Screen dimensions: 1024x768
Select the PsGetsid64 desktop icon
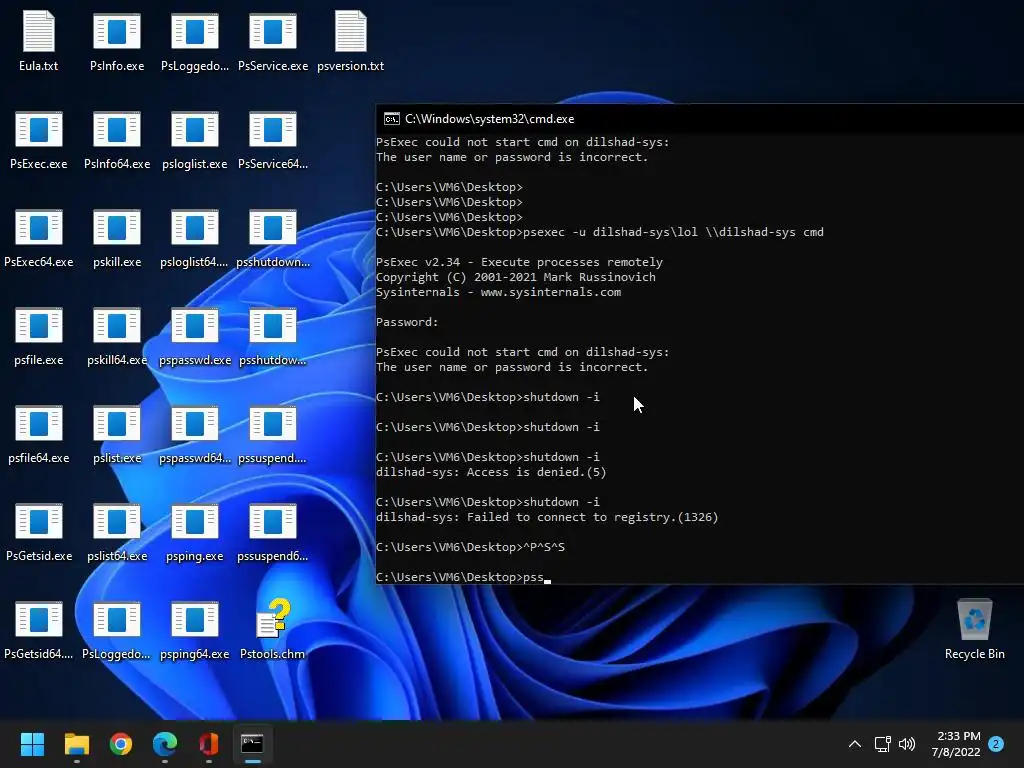[39, 629]
